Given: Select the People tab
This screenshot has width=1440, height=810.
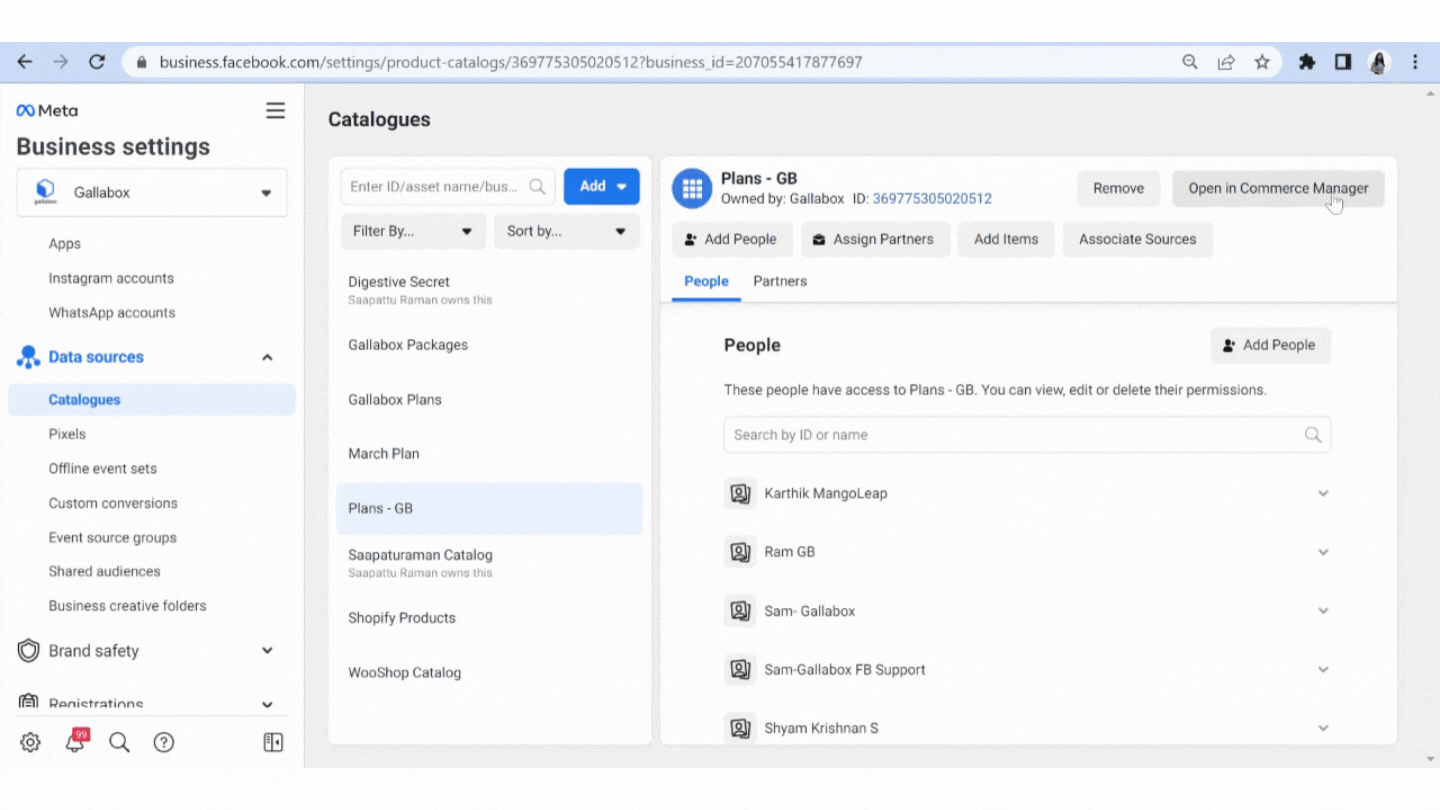Looking at the screenshot, I should pos(706,281).
